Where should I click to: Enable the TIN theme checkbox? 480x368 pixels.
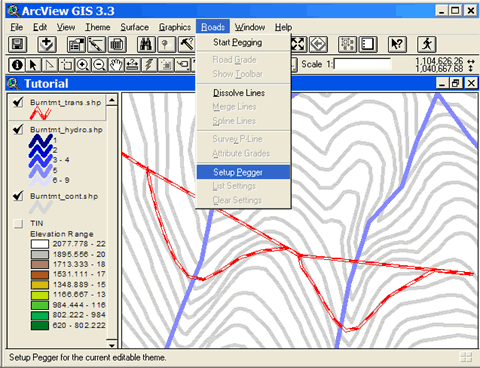point(18,223)
